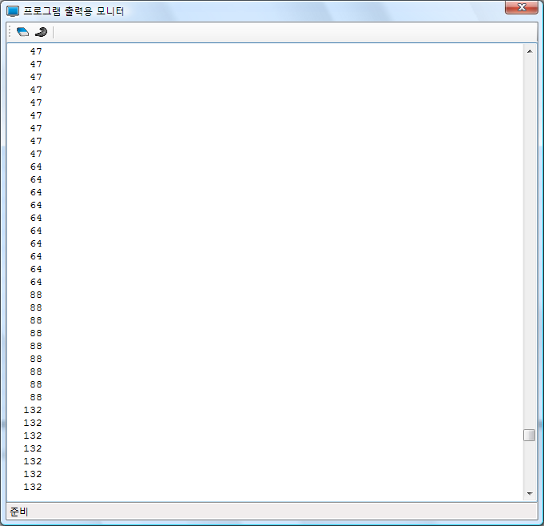Select the first 132 output line
This screenshot has width=544, height=526.
pos(33,410)
